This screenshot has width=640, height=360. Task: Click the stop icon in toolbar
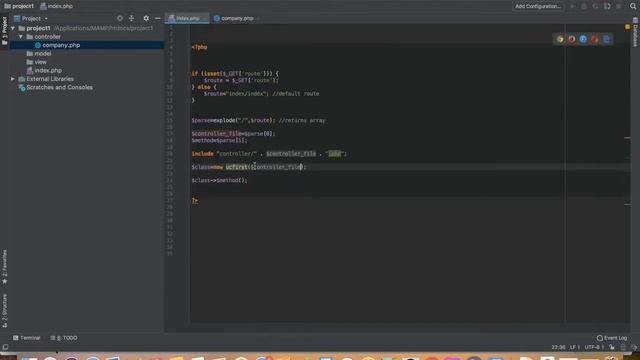(x=619, y=6)
